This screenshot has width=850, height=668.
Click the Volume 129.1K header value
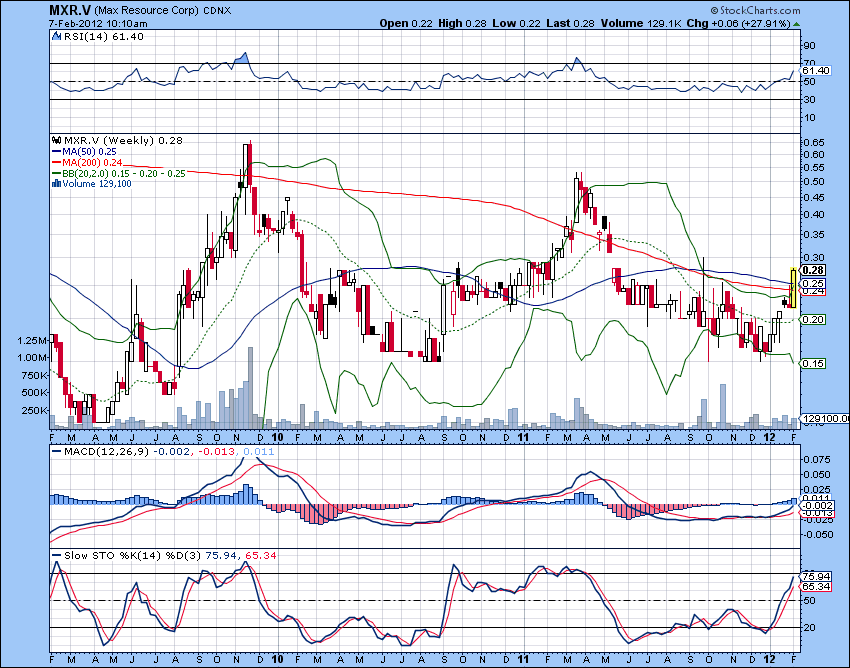(x=642, y=23)
